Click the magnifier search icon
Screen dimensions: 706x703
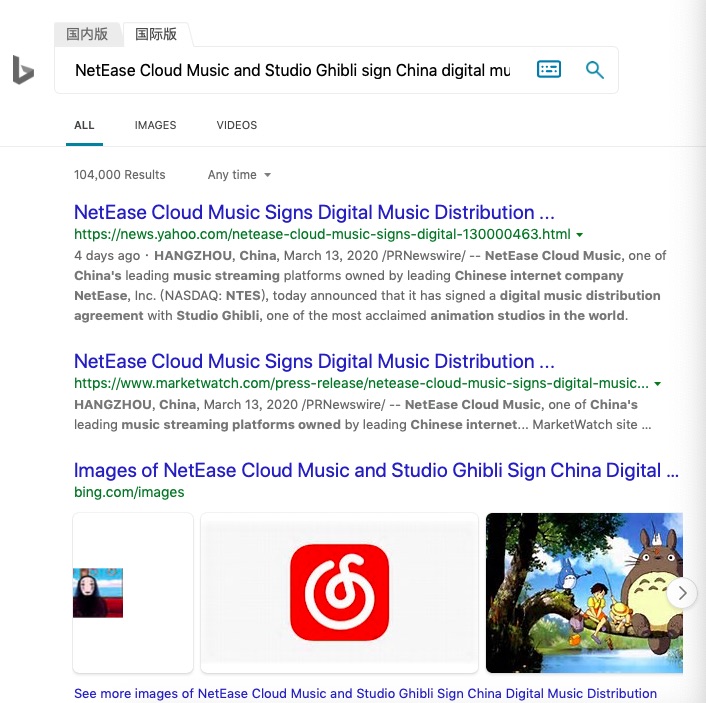(594, 70)
